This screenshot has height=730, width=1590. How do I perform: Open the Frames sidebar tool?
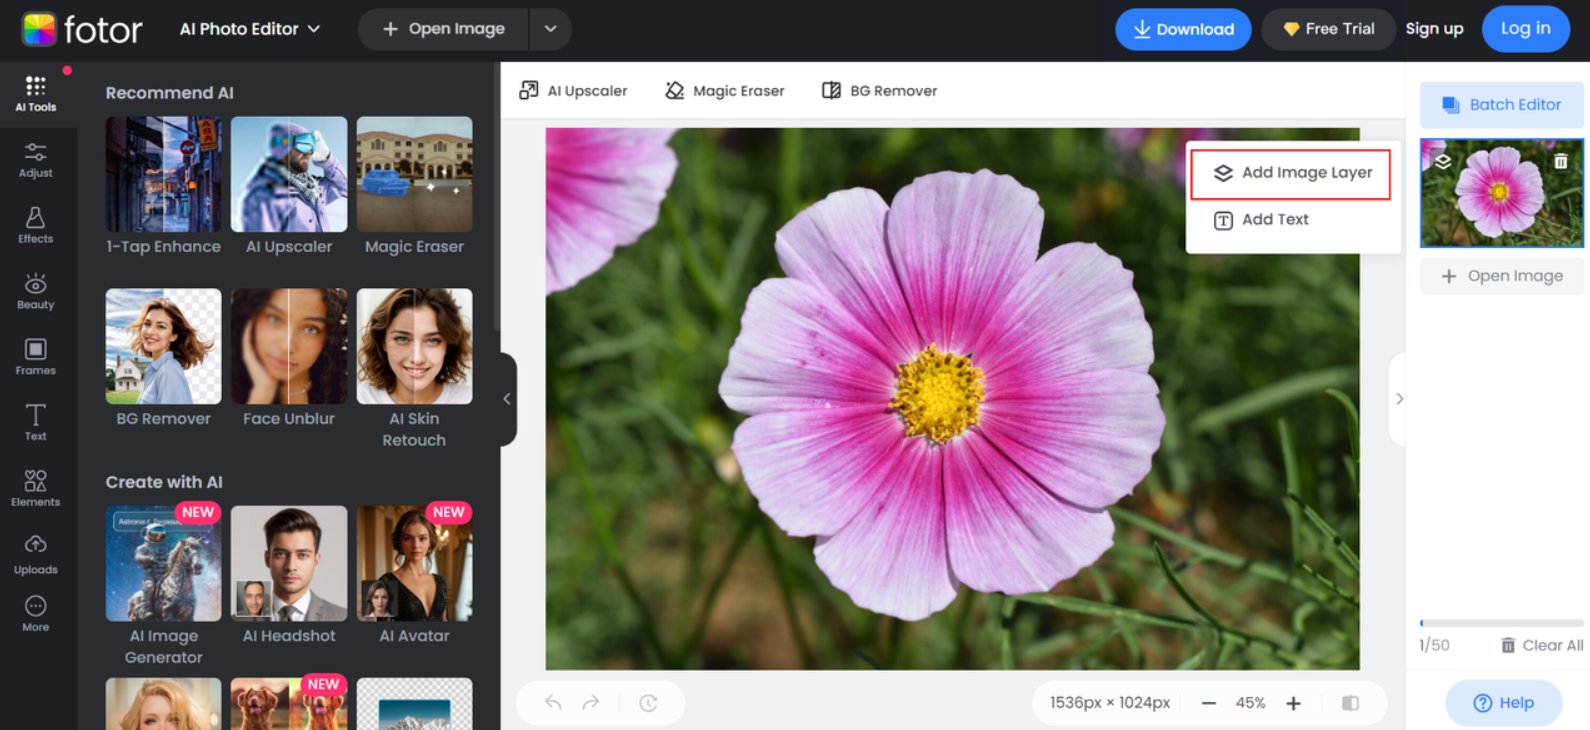pyautogui.click(x=36, y=357)
